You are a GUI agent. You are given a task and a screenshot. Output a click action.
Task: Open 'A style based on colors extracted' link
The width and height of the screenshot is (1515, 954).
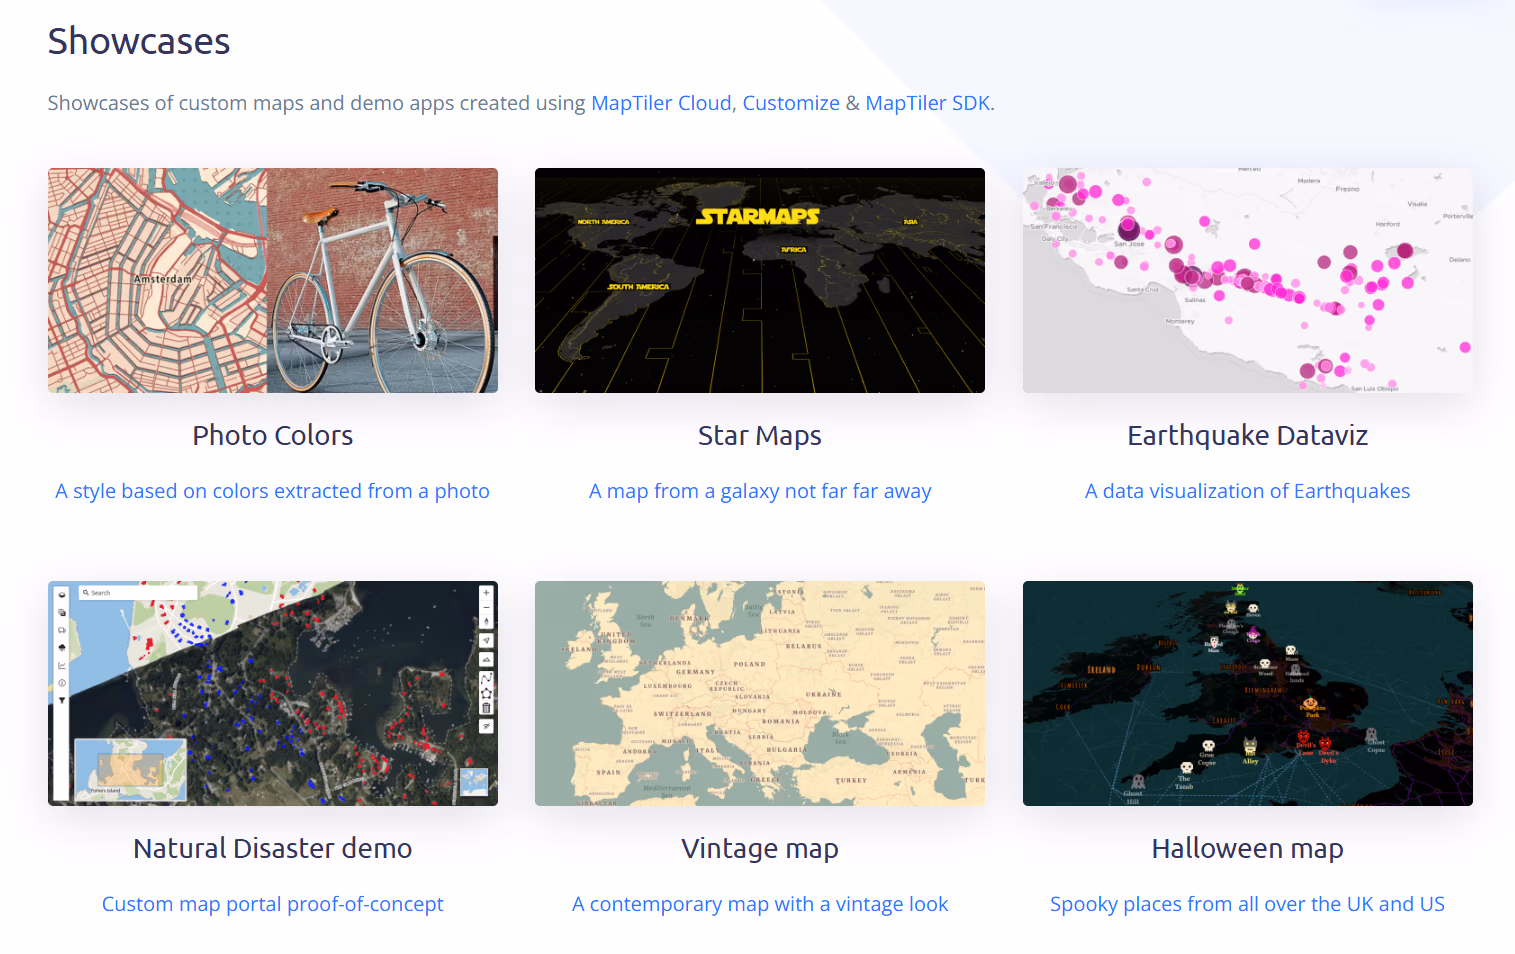(x=273, y=491)
